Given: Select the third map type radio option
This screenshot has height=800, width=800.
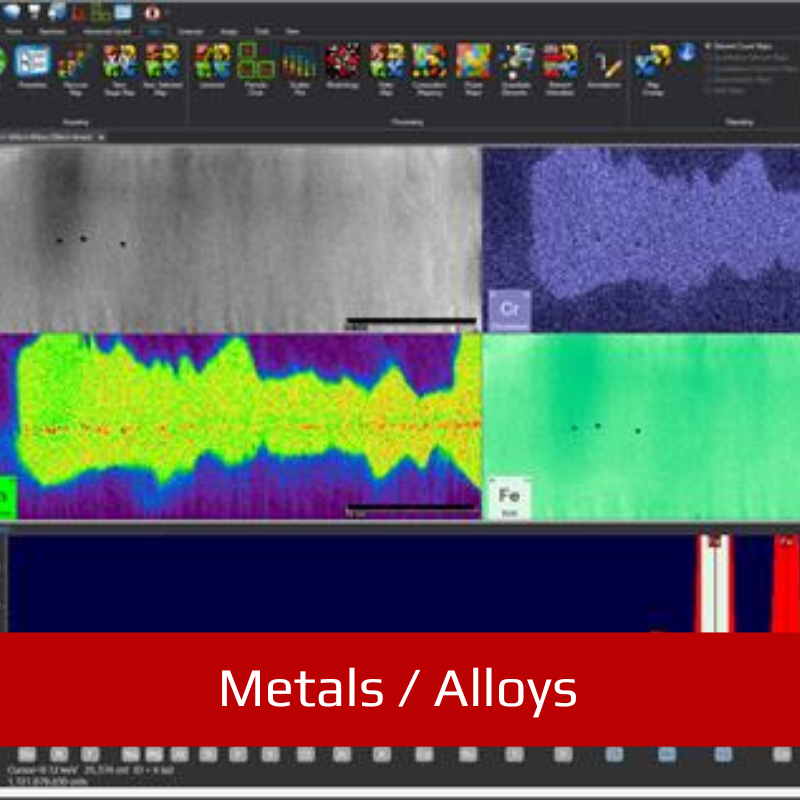Looking at the screenshot, I should tap(708, 68).
